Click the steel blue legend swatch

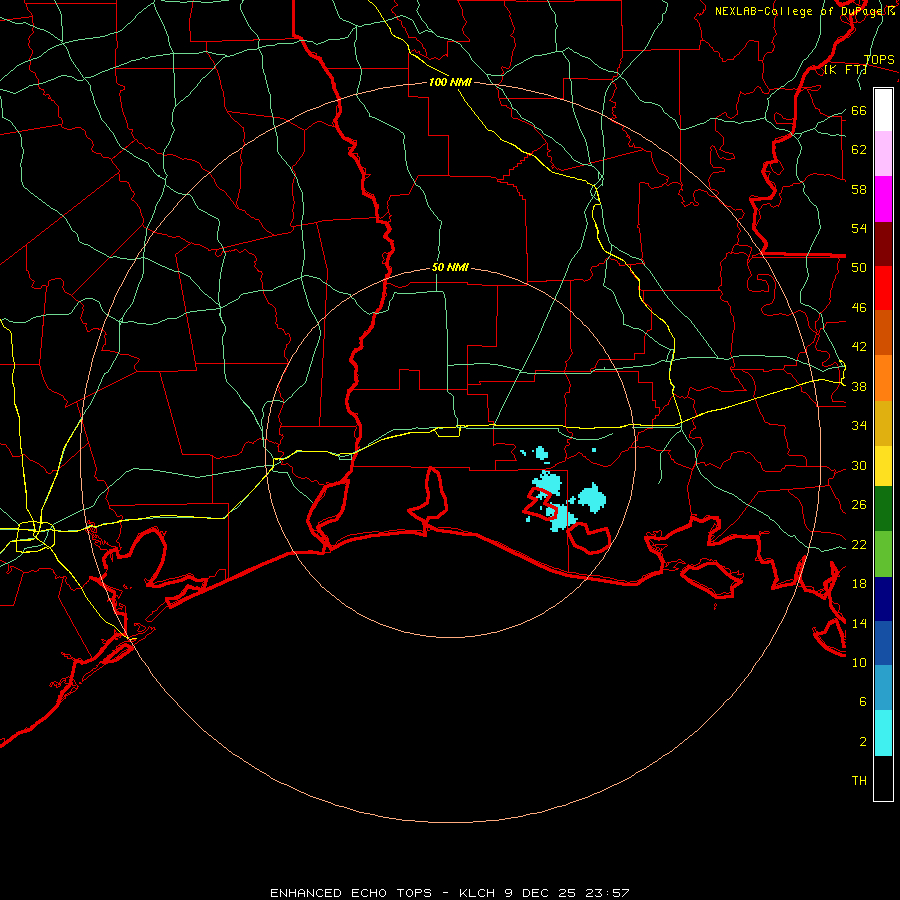pos(883,687)
